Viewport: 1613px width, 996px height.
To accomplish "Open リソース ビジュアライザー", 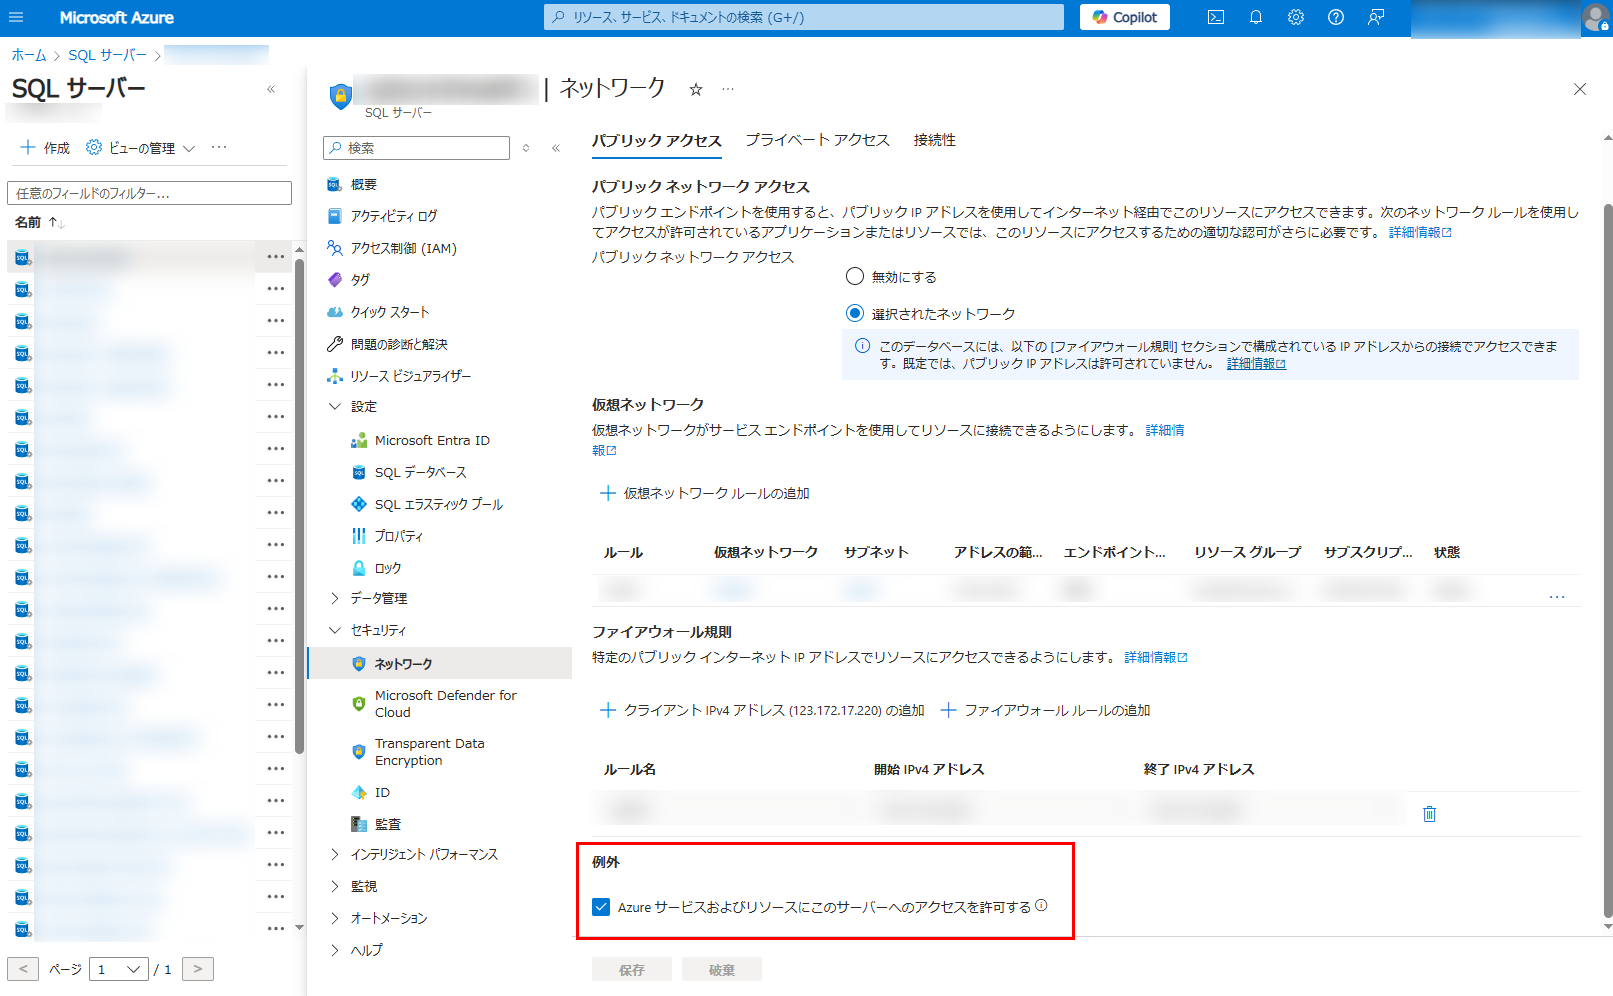I will [410, 376].
